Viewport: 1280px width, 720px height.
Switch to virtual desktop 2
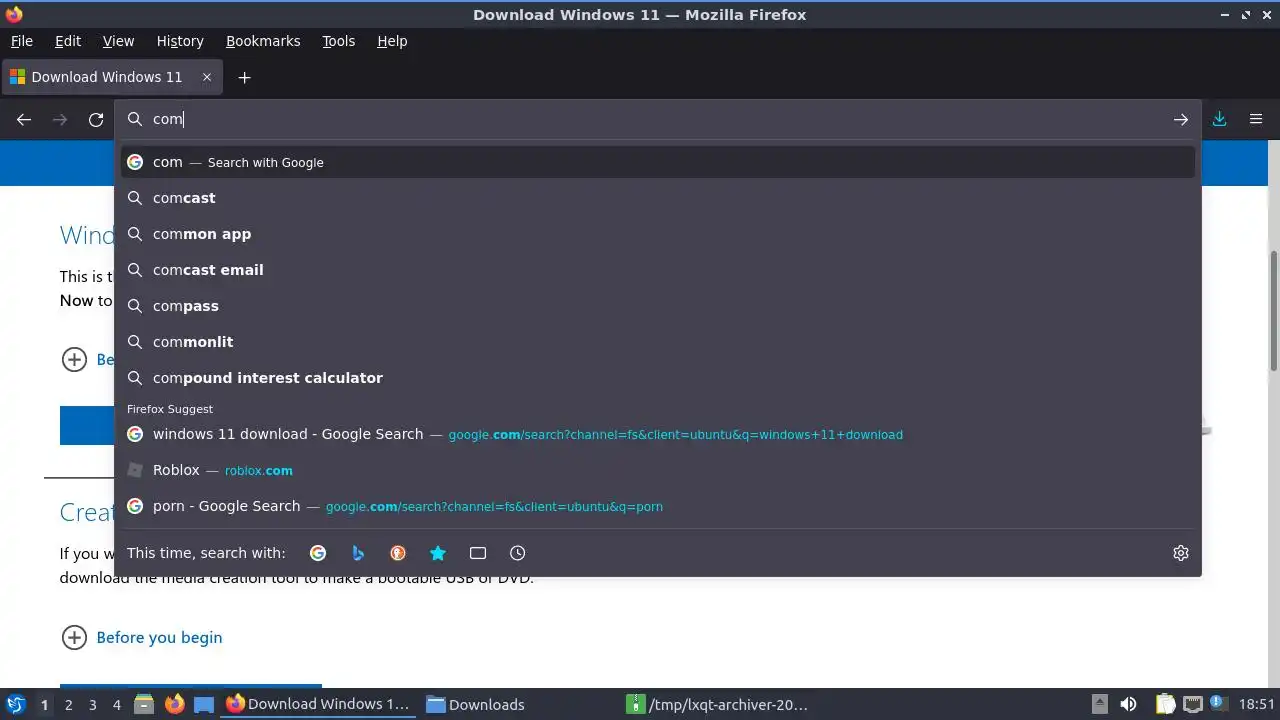(x=68, y=704)
